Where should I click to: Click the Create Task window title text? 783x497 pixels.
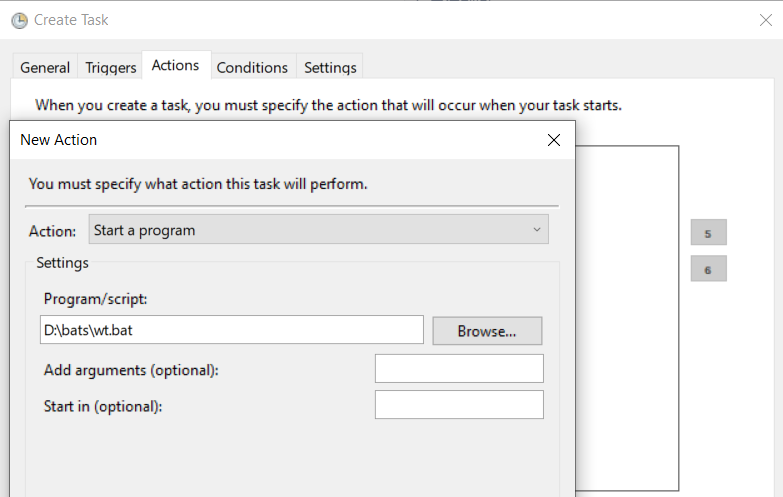pyautogui.click(x=71, y=20)
